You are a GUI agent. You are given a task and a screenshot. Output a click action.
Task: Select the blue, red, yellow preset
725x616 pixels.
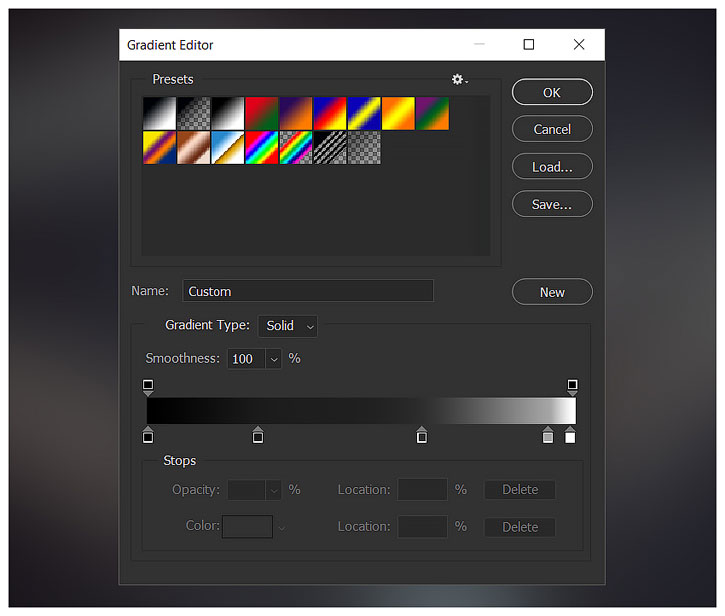(x=330, y=113)
